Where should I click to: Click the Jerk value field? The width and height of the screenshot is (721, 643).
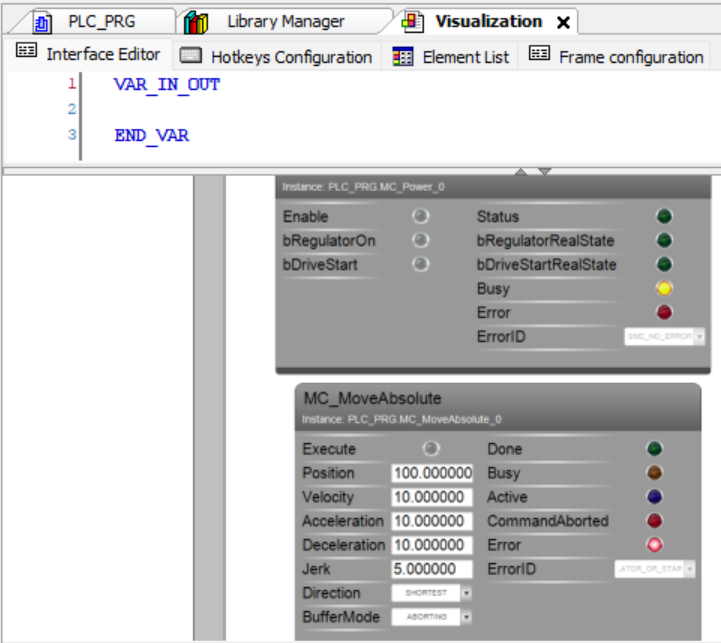432,569
